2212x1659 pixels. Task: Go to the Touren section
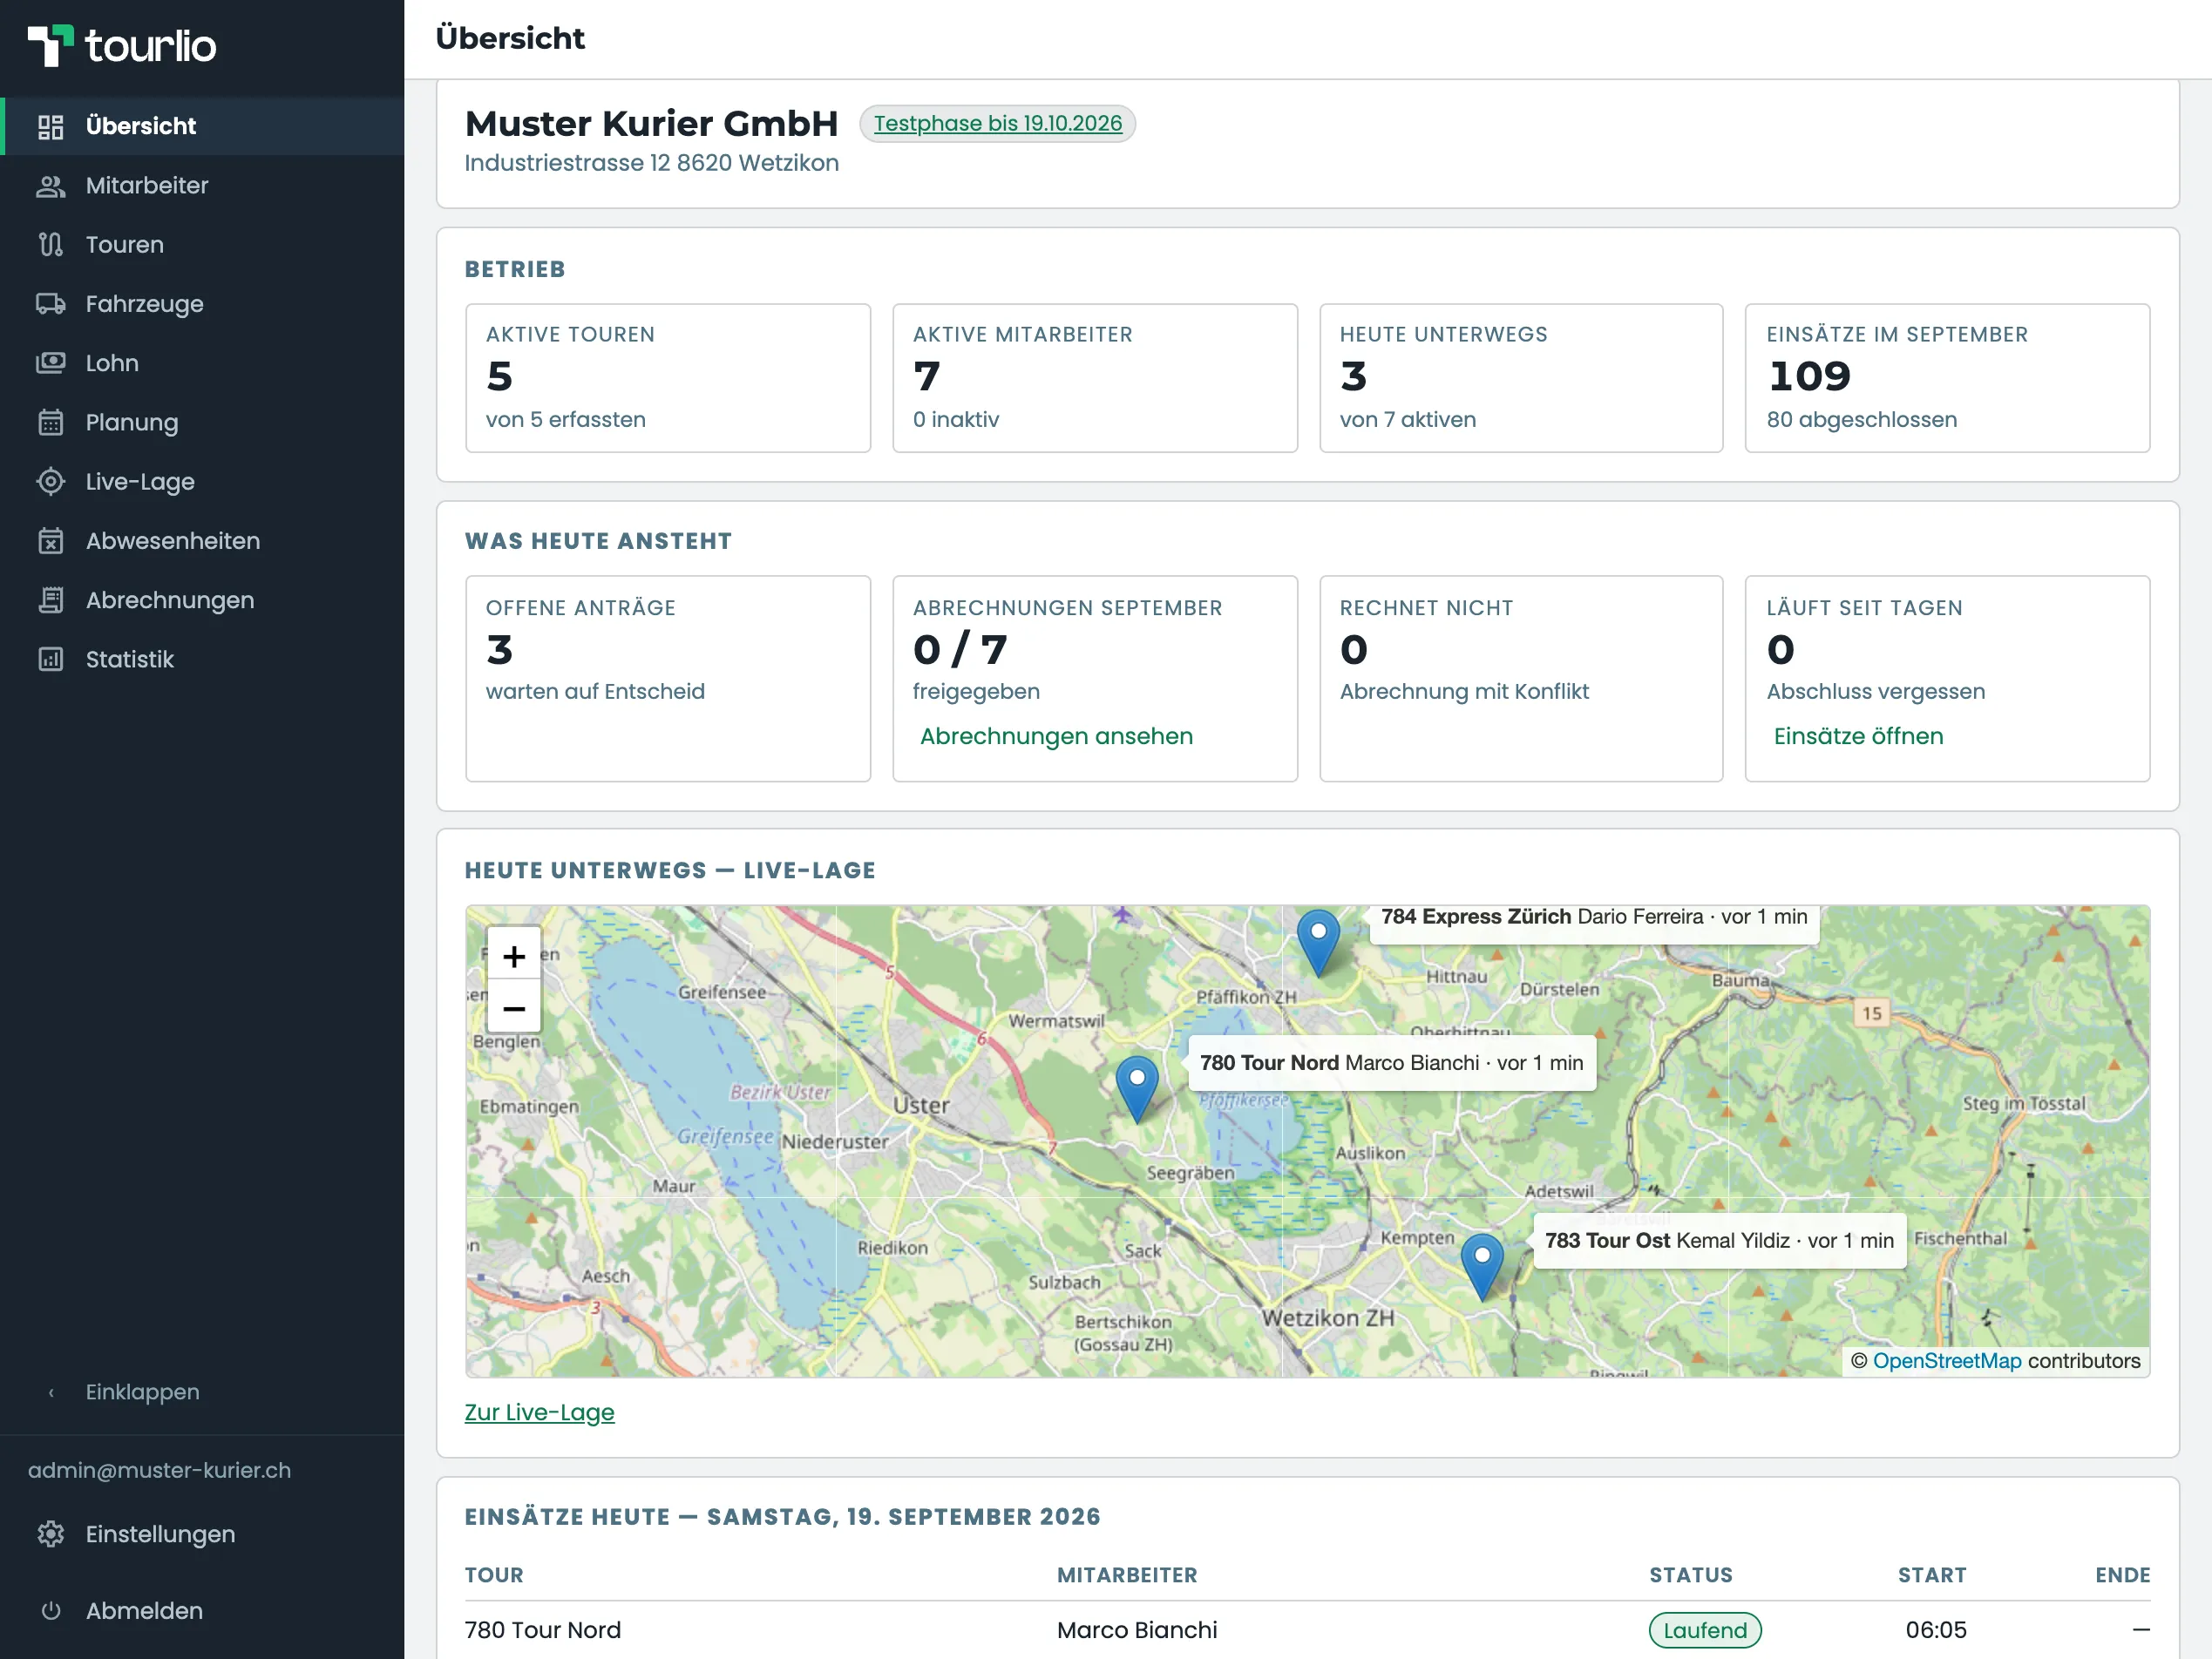tap(202, 244)
